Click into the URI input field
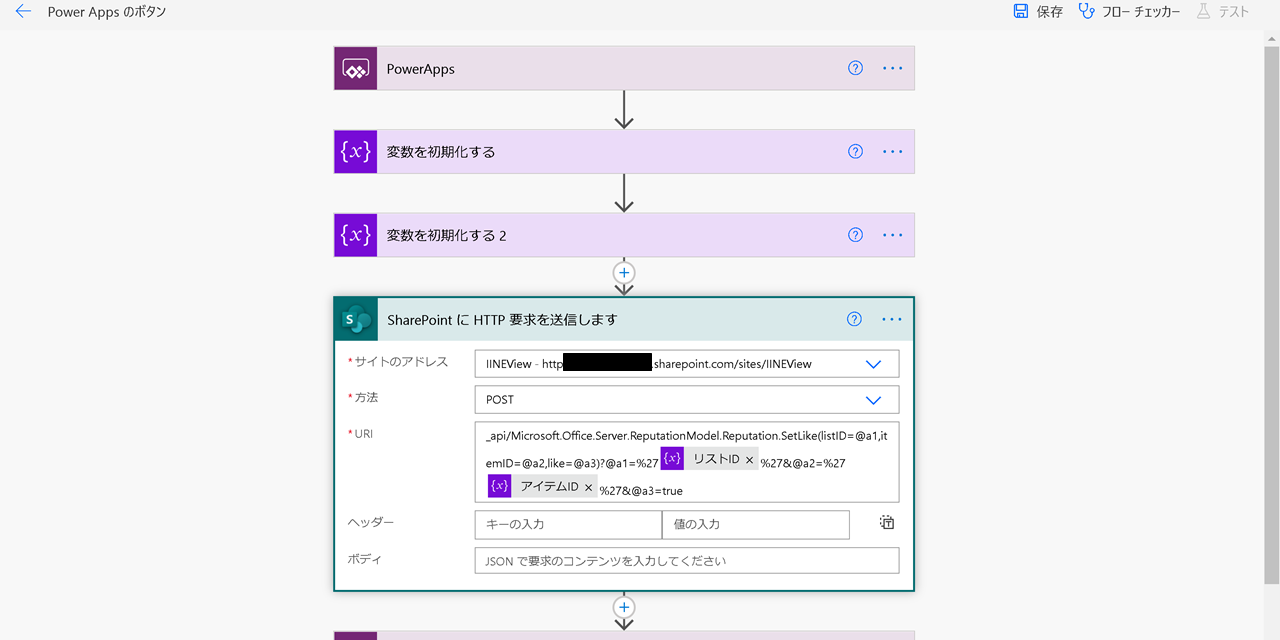The height and width of the screenshot is (640, 1280). coord(687,462)
